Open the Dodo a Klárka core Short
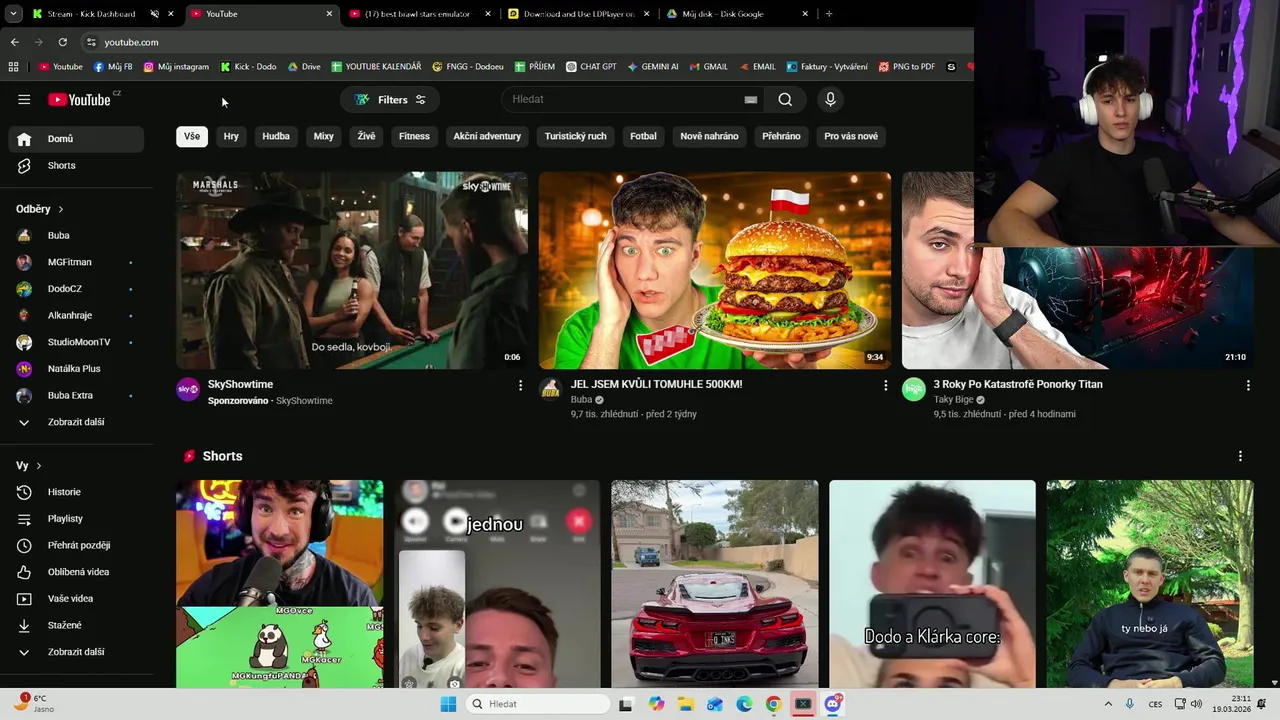1280x720 pixels. (x=932, y=584)
